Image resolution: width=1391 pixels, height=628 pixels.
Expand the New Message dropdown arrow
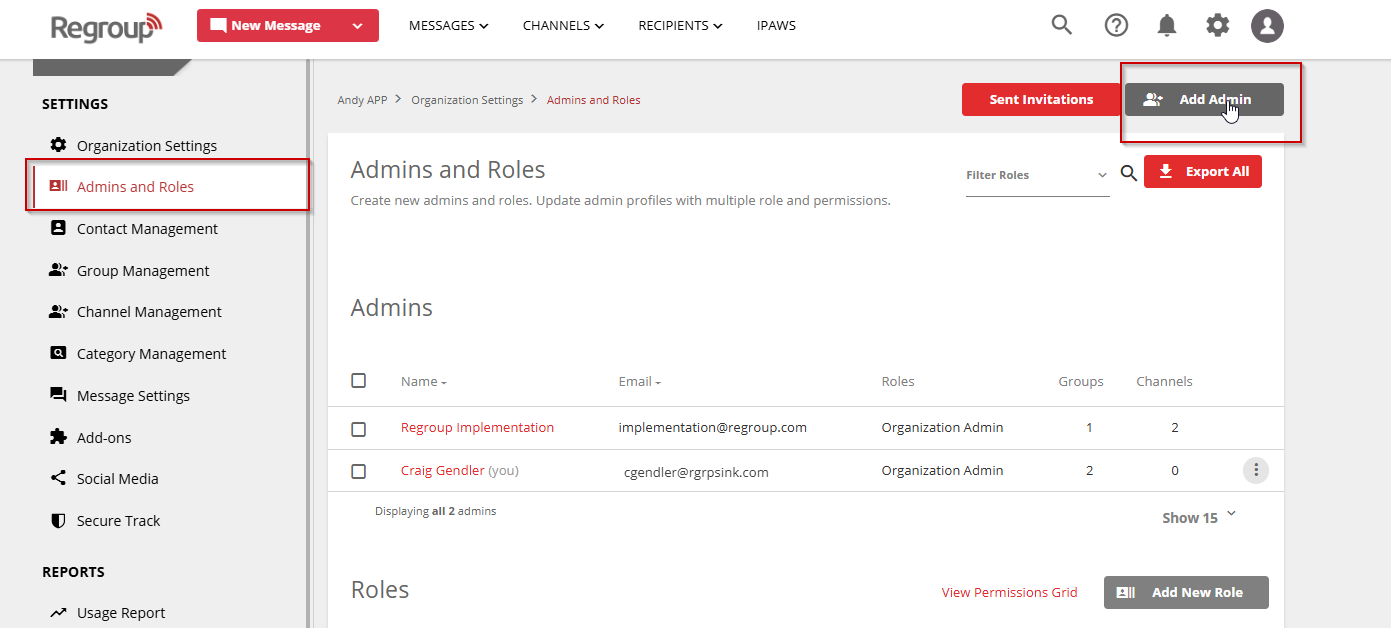point(358,26)
